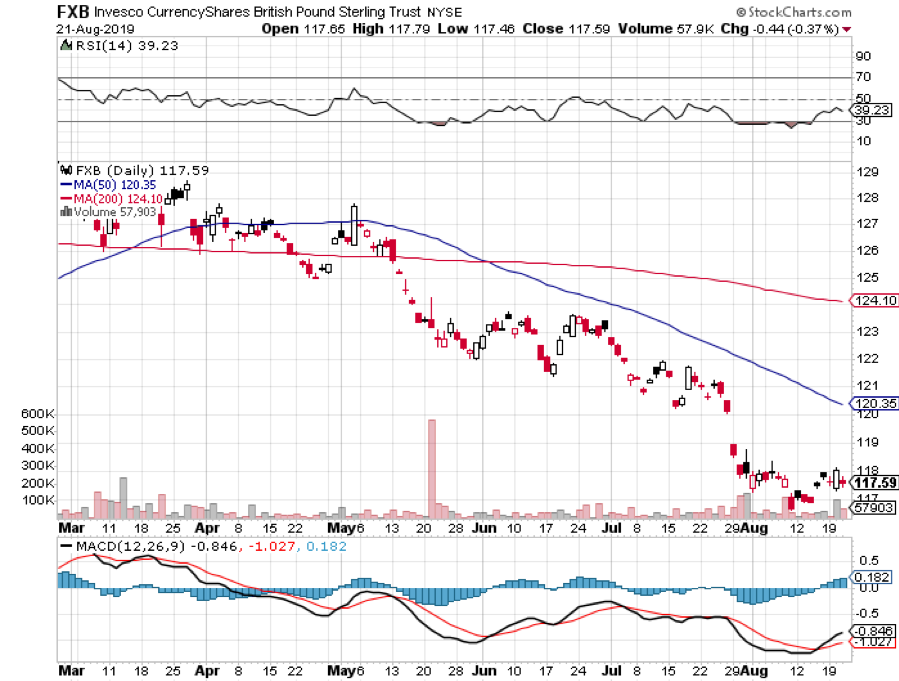Click the blue MA(50) legend line marker

(68, 184)
